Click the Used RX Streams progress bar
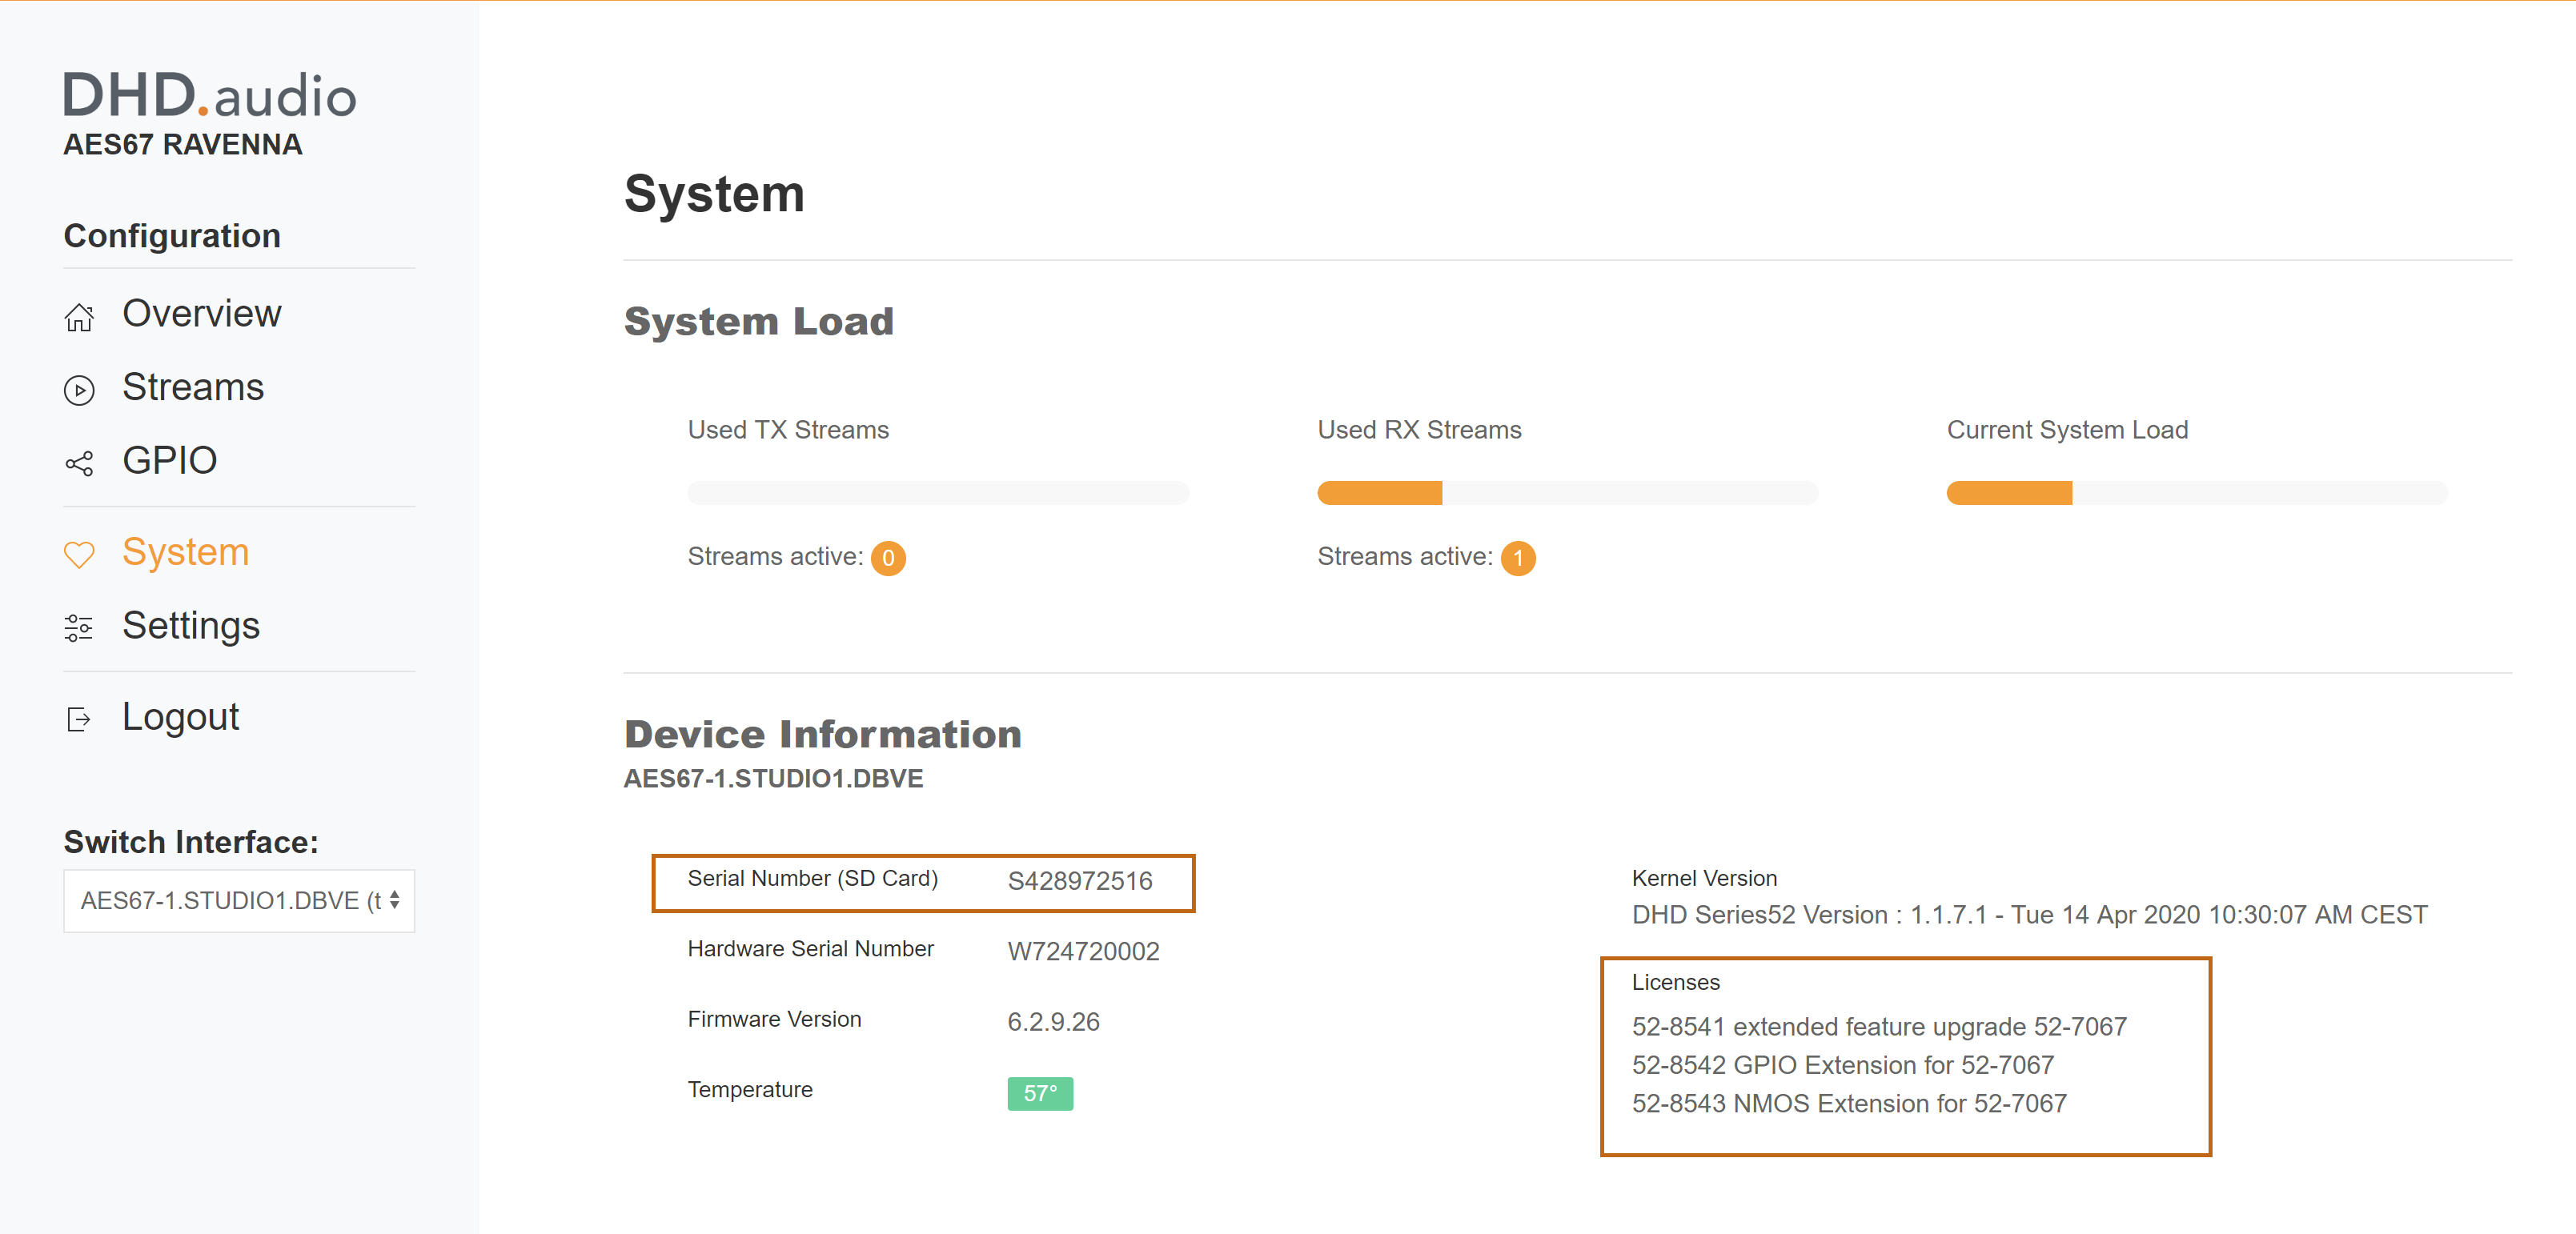Image resolution: width=2576 pixels, height=1234 pixels. 1567,493
